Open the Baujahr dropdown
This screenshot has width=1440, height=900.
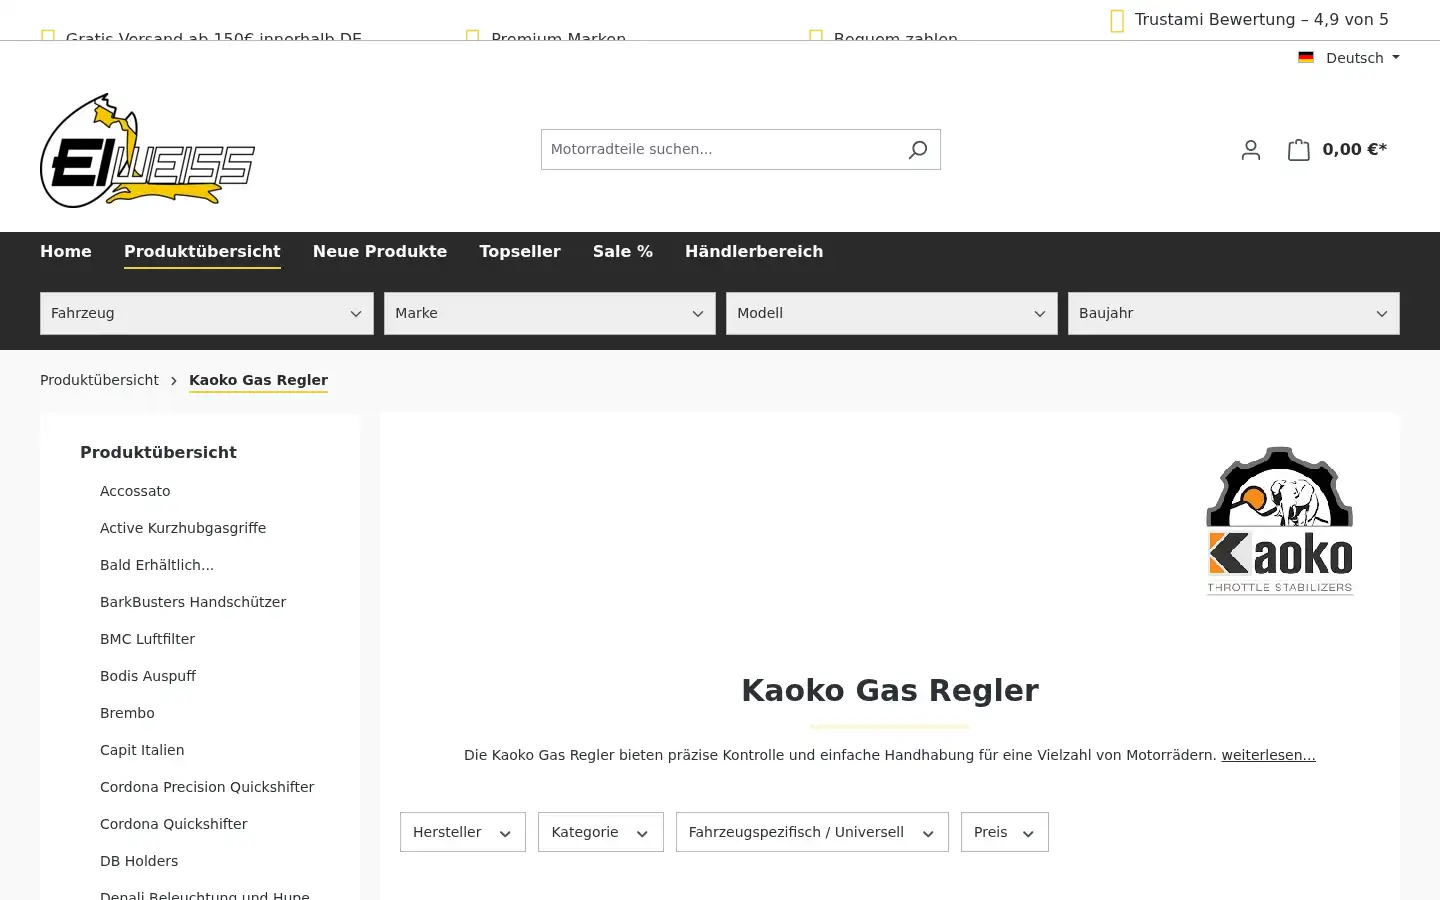coord(1234,313)
